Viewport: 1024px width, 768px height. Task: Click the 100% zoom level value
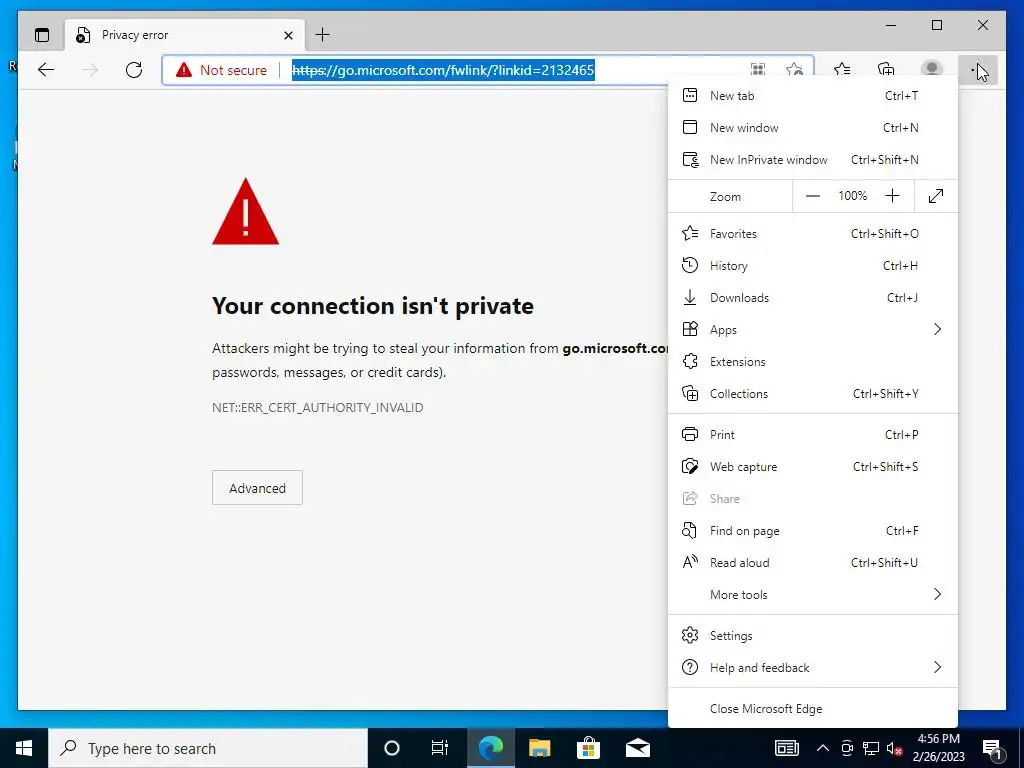(852, 196)
